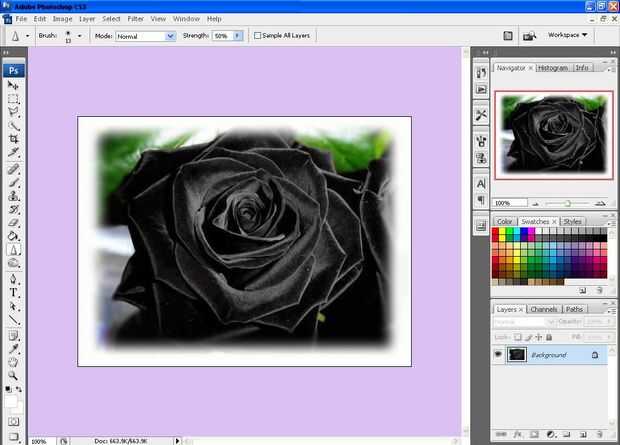Toggle lock position in Layers
Screen dimensions: 620x445
point(539,337)
